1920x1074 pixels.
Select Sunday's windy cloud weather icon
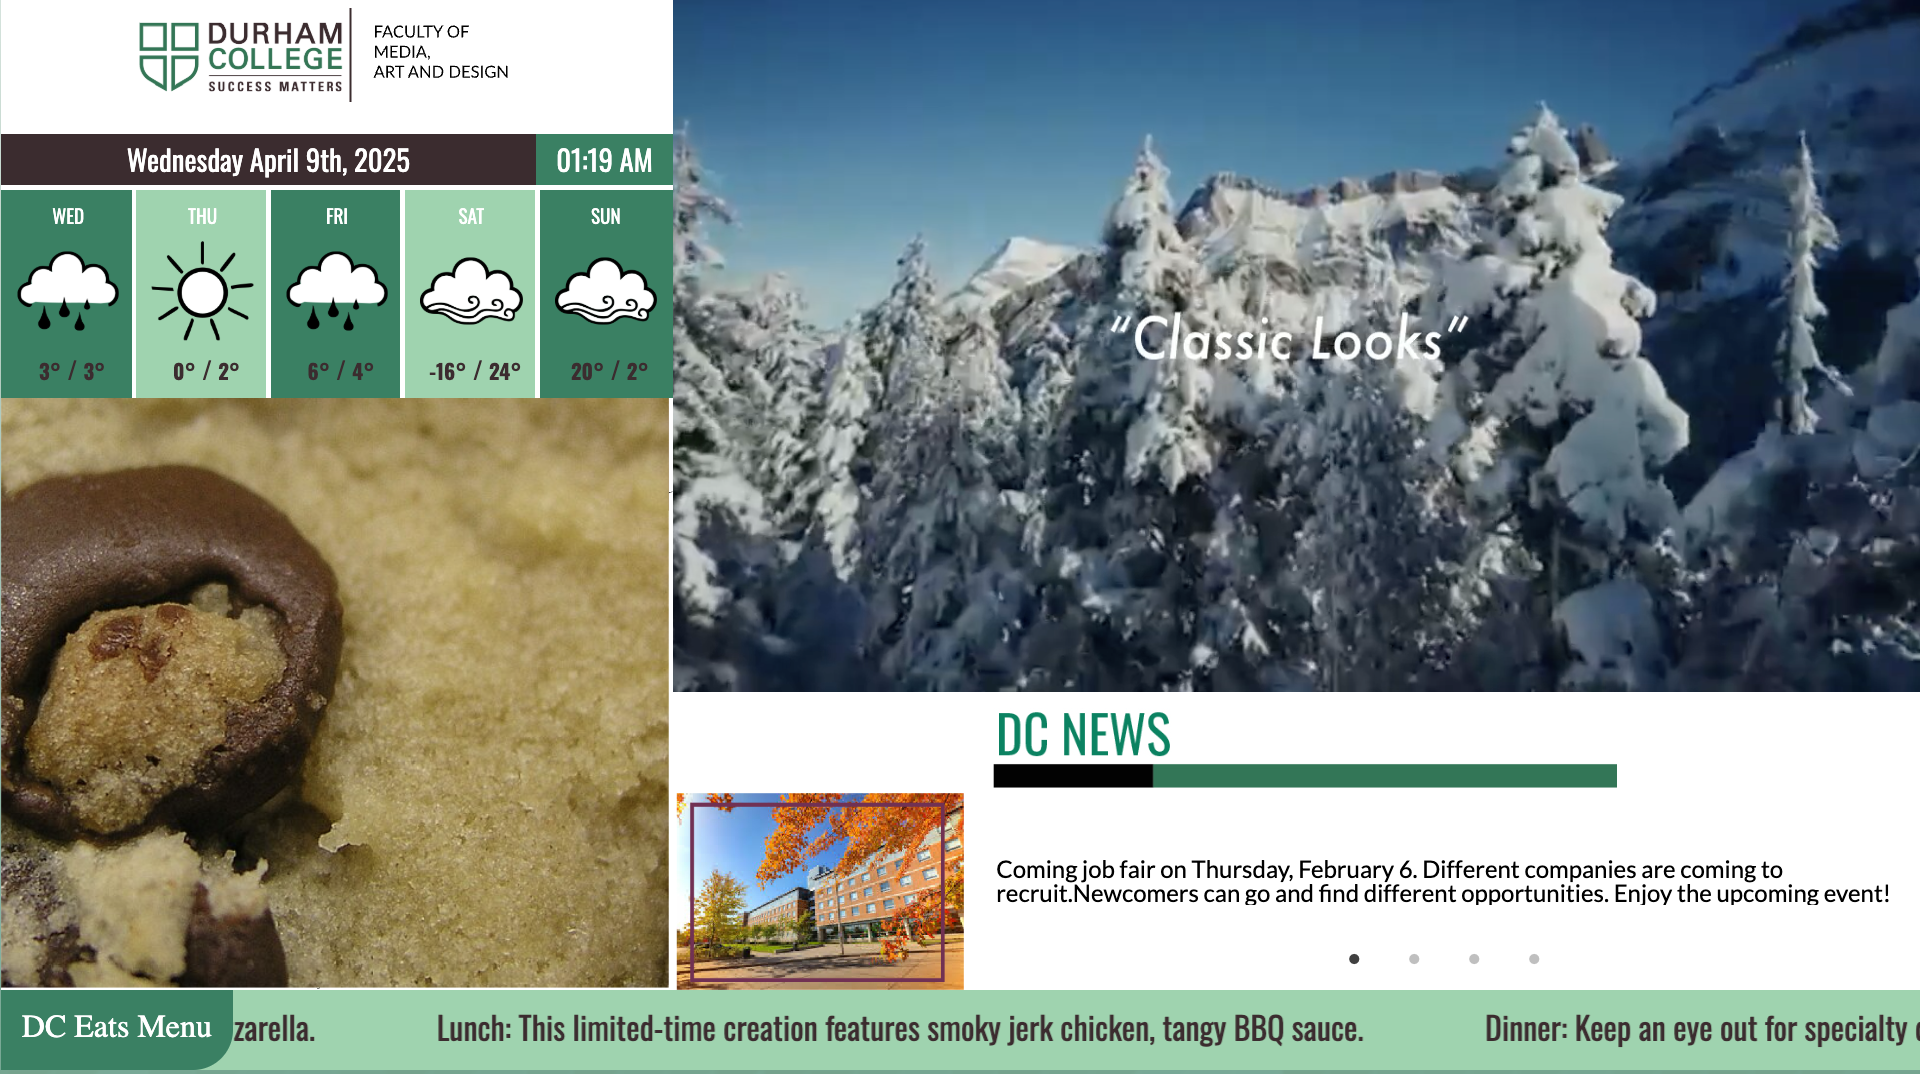click(x=606, y=291)
